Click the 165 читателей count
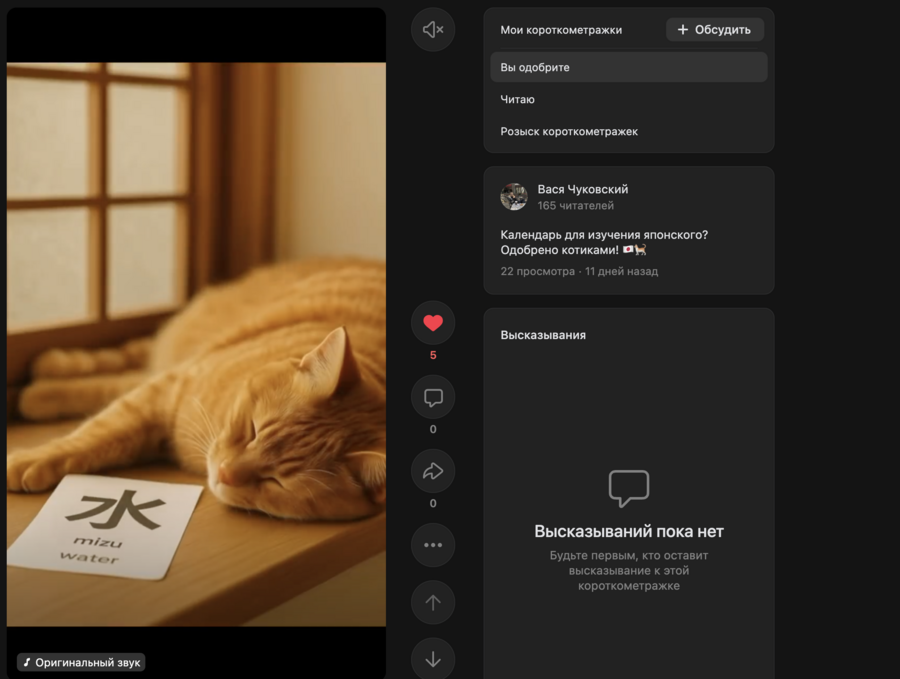900x679 pixels. click(x=576, y=205)
